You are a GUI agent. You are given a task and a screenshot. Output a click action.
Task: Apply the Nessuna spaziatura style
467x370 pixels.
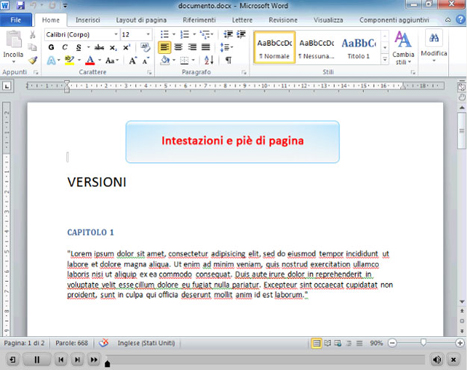pos(316,47)
